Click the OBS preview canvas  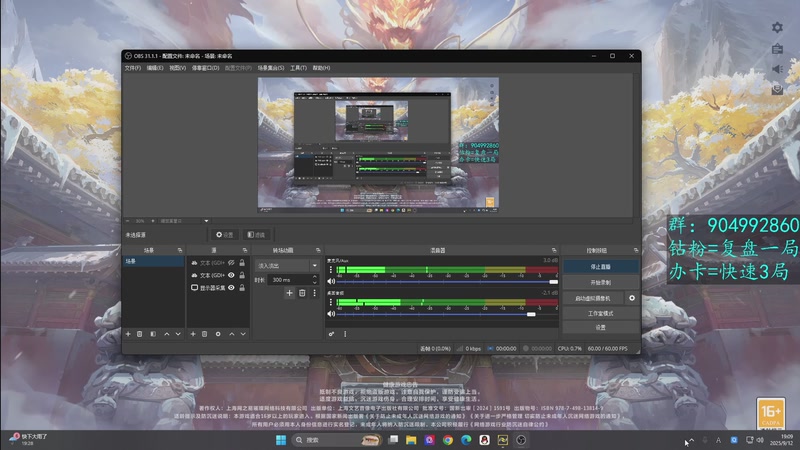[378, 145]
